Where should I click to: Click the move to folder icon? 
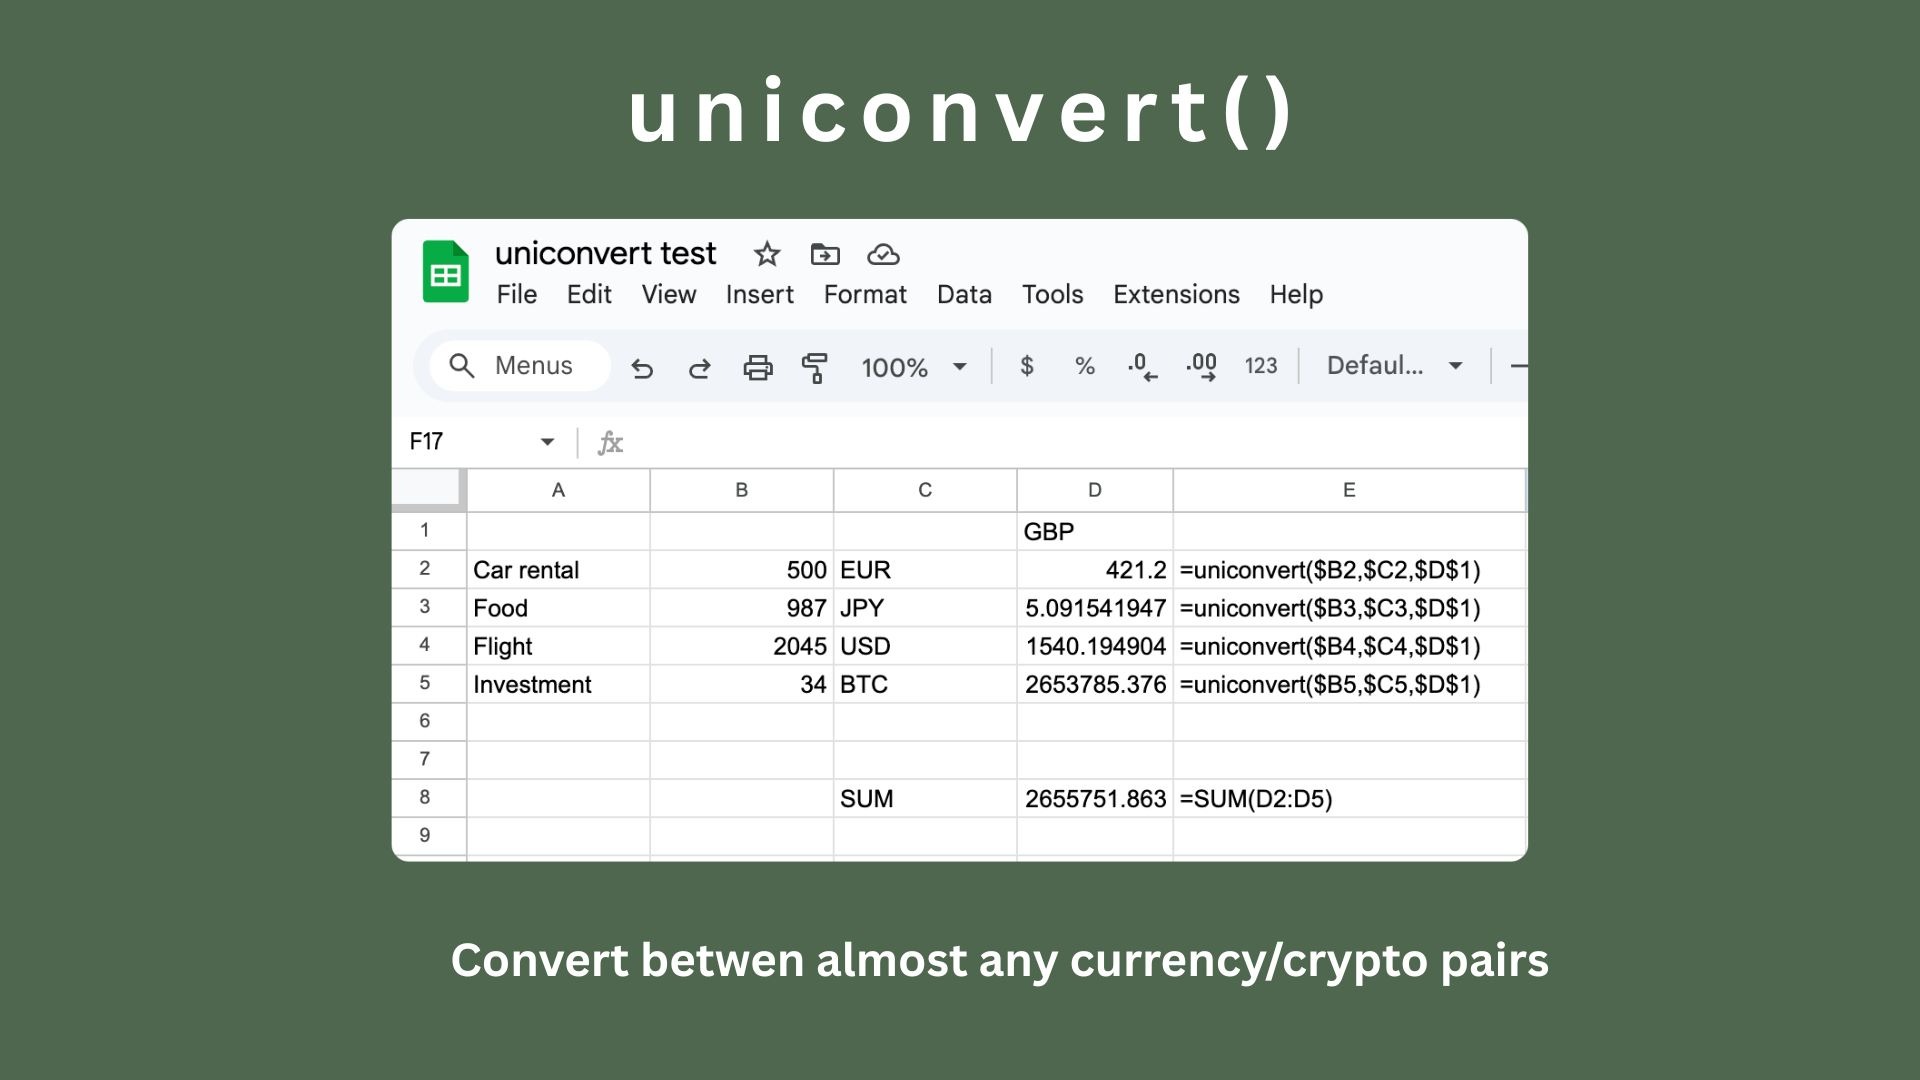[x=825, y=254]
